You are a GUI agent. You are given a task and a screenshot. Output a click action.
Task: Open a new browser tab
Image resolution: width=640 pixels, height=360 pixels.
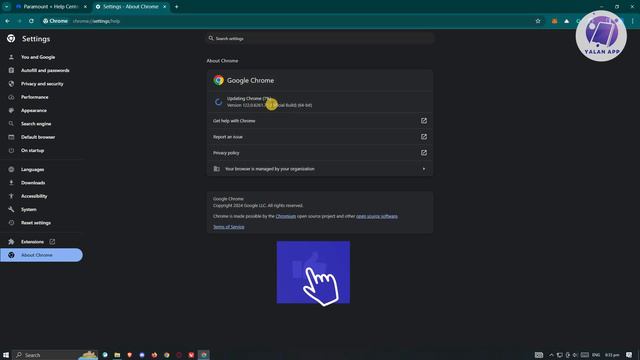(176, 7)
